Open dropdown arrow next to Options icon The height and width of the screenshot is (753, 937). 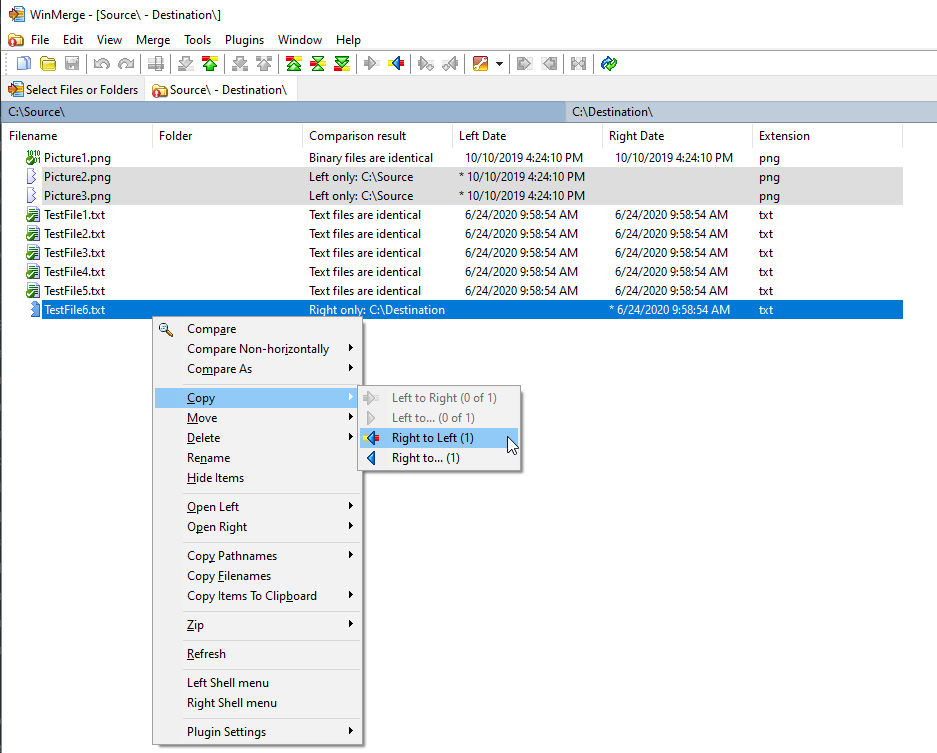(499, 64)
